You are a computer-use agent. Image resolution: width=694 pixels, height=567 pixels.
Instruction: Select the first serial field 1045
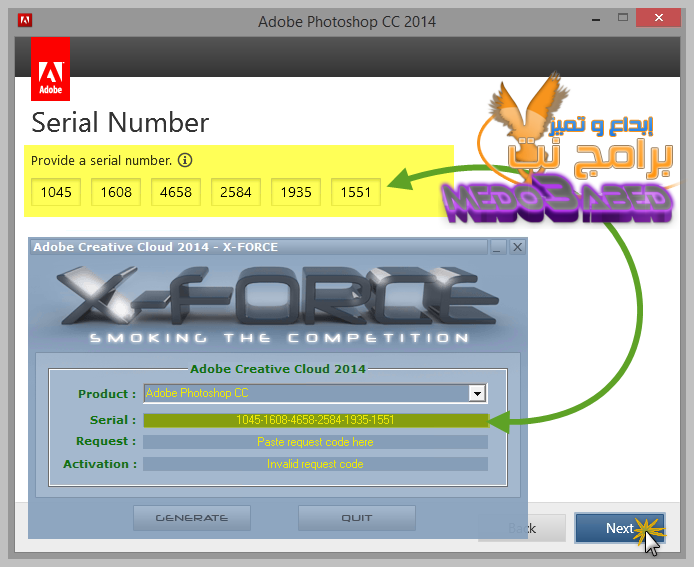[x=56, y=192]
